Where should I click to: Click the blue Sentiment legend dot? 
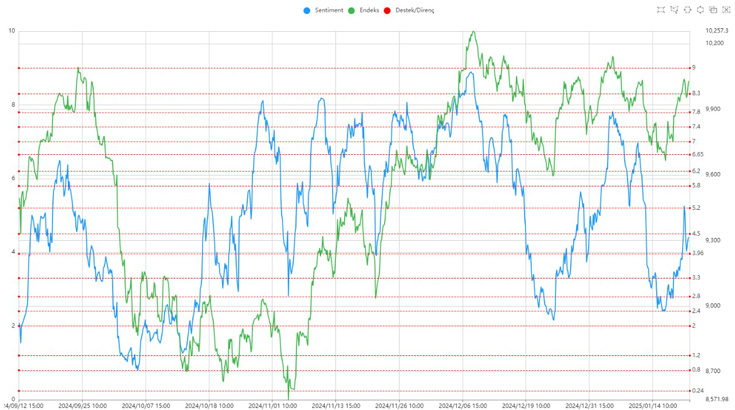306,10
